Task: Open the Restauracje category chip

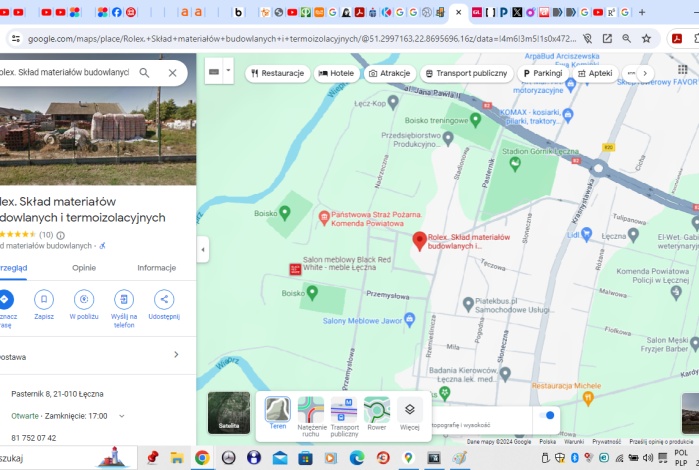Action: (x=277, y=73)
